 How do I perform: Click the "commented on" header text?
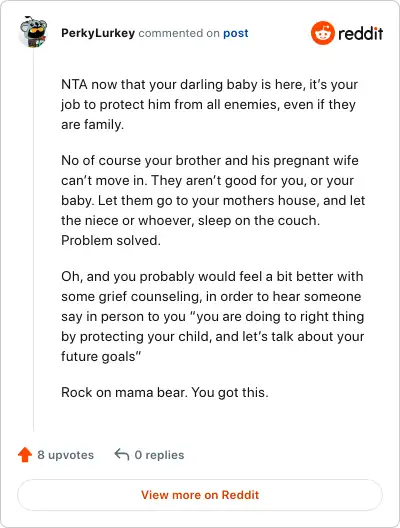tap(179, 33)
